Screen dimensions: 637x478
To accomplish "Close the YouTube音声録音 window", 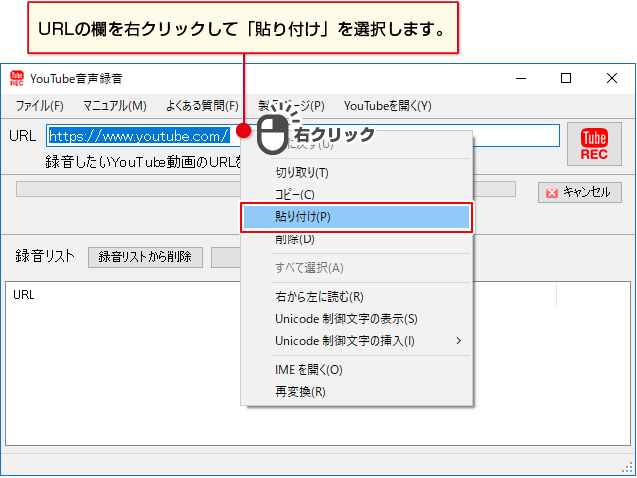I will pyautogui.click(x=612, y=78).
